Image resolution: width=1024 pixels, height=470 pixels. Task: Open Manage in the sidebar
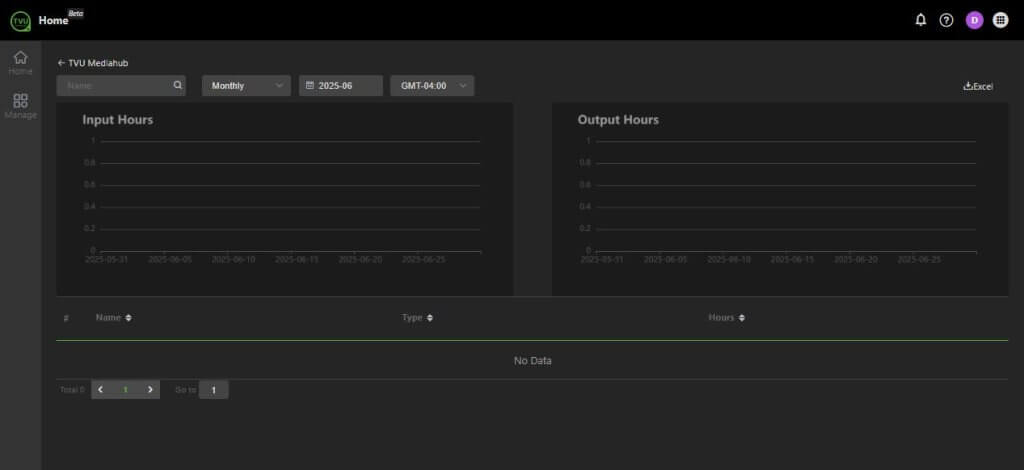click(20, 106)
